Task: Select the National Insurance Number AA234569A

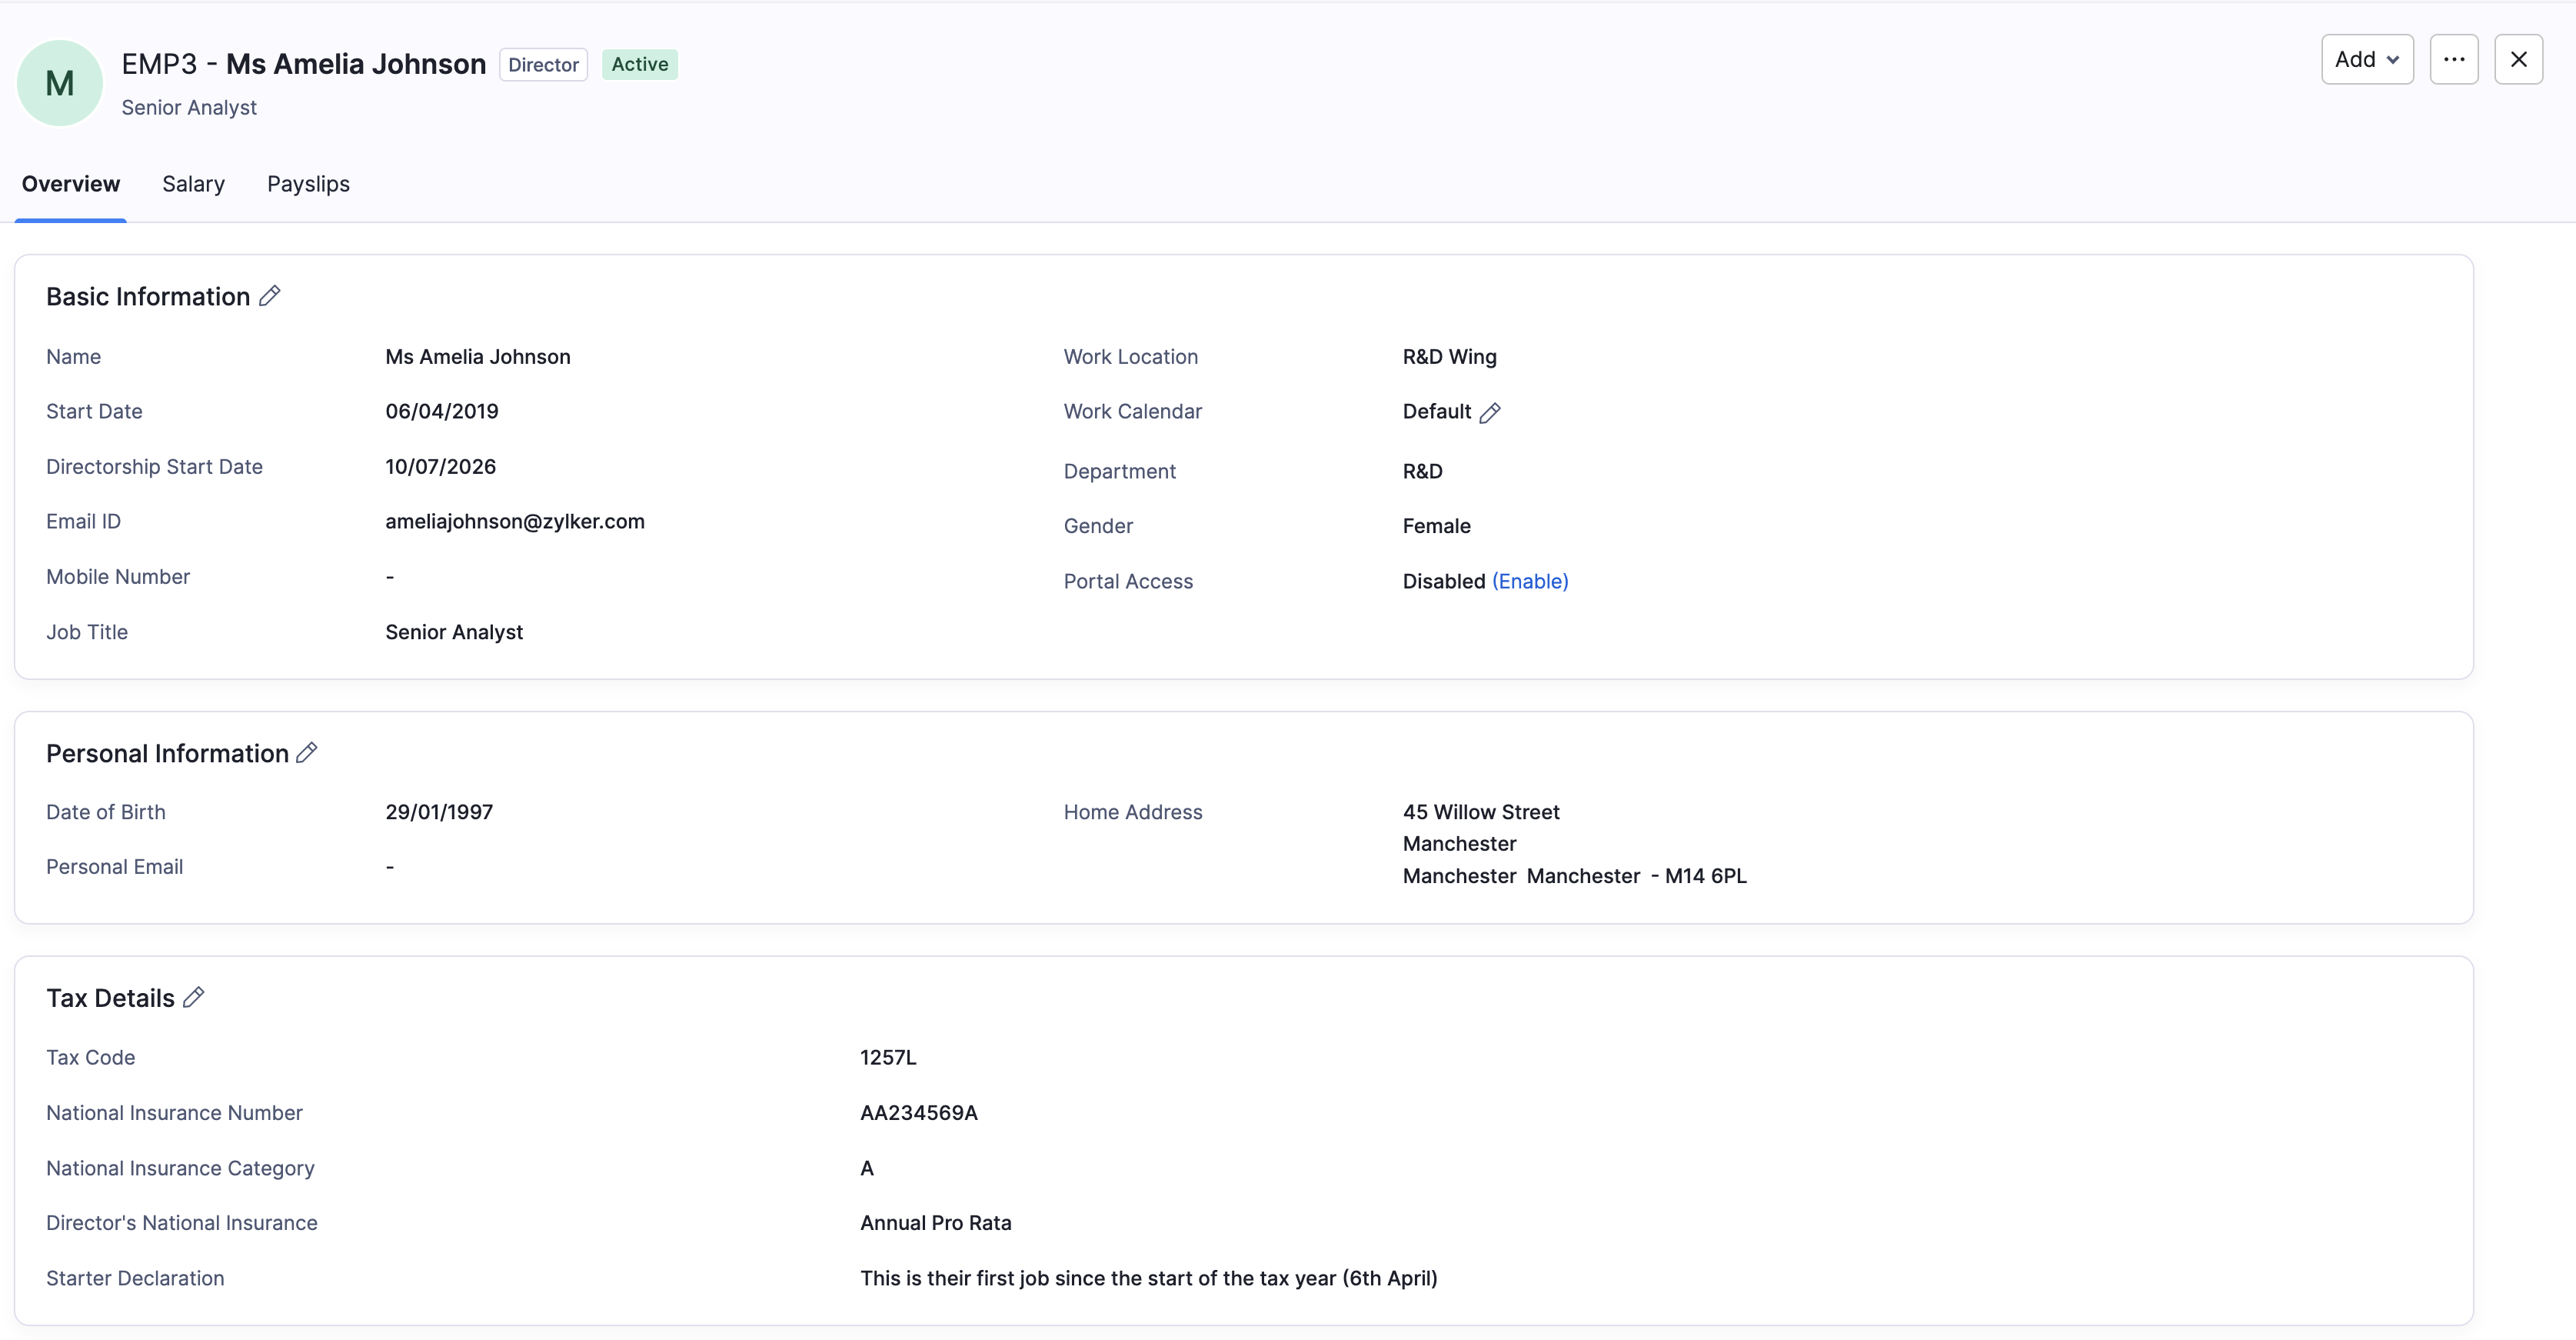Action: [919, 1113]
